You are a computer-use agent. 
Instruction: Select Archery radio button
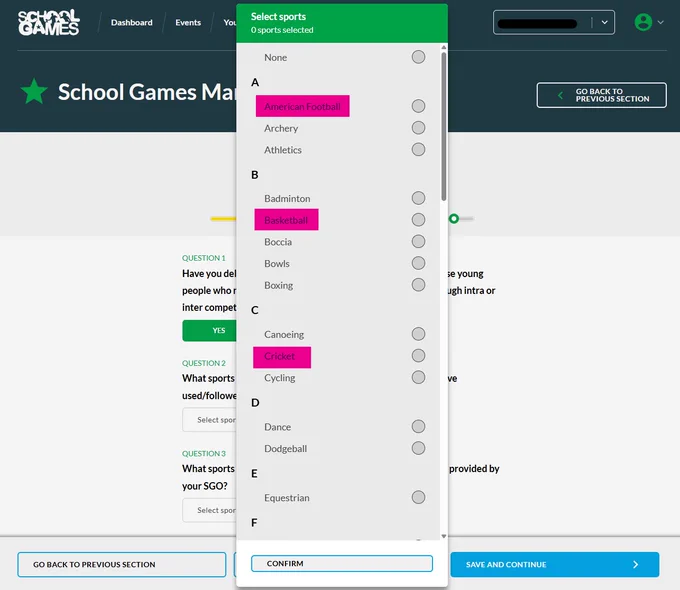(418, 128)
